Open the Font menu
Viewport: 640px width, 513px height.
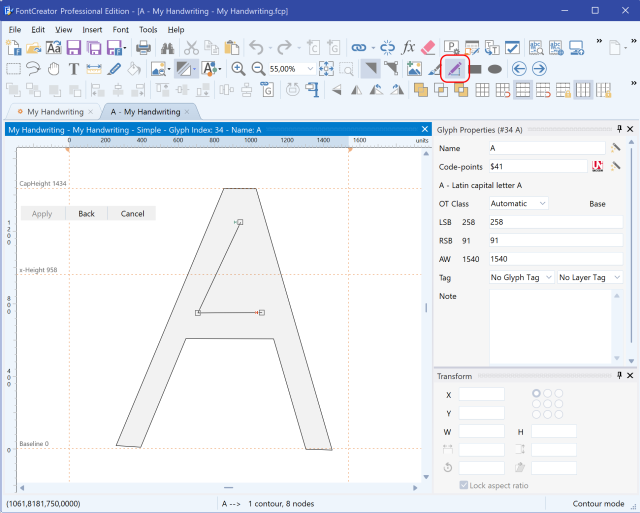(x=120, y=30)
